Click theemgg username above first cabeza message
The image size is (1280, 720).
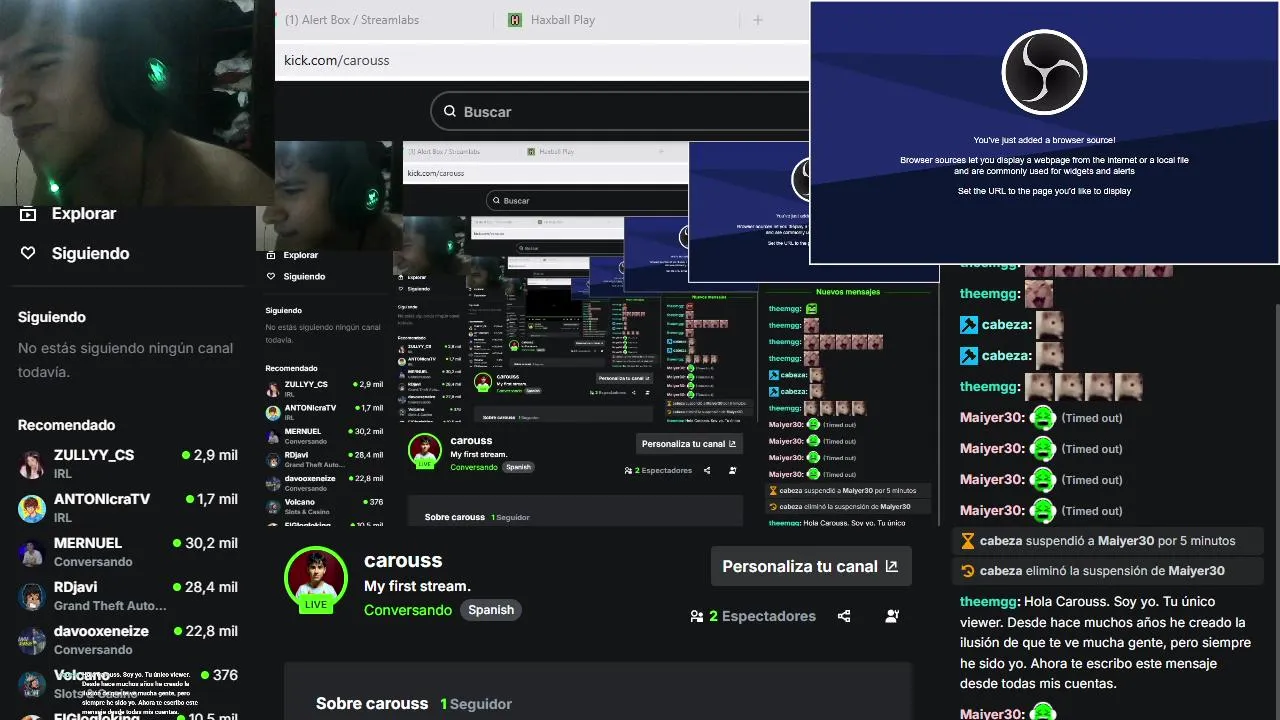point(990,294)
